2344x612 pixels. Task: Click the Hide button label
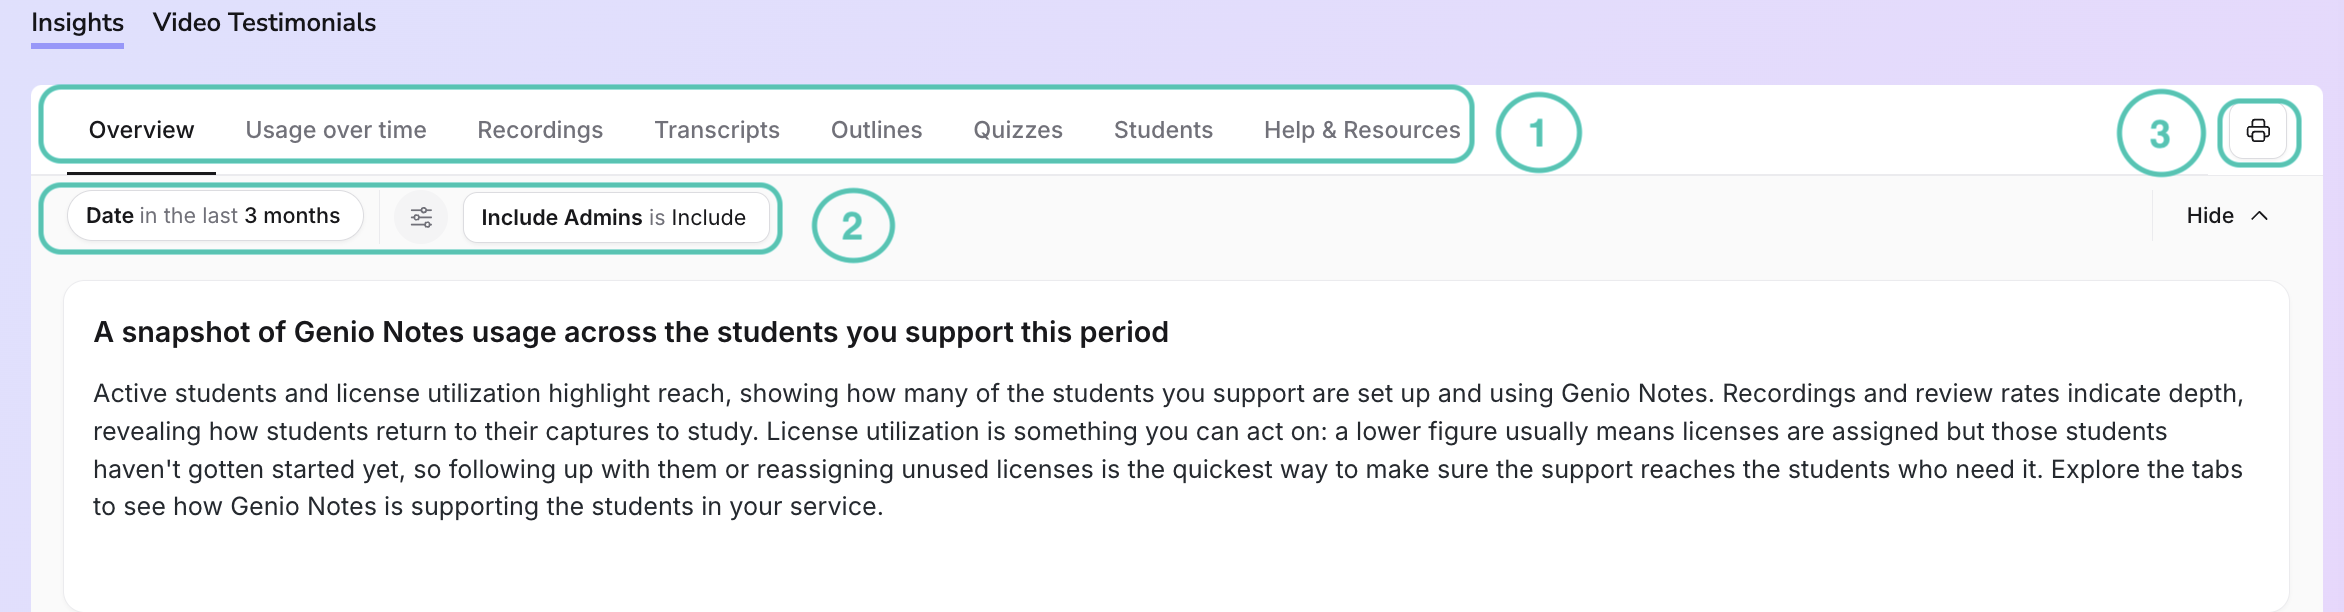coord(2210,216)
